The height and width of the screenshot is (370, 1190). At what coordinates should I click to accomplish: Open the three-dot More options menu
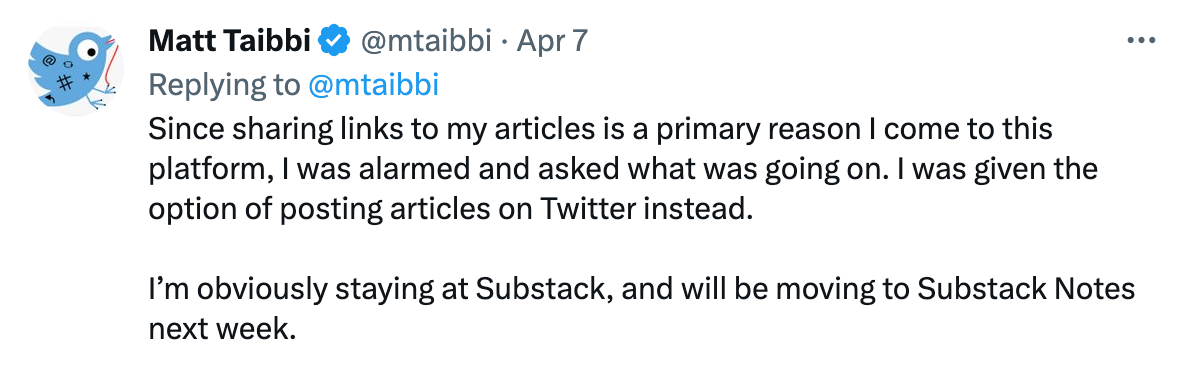(x=1141, y=41)
